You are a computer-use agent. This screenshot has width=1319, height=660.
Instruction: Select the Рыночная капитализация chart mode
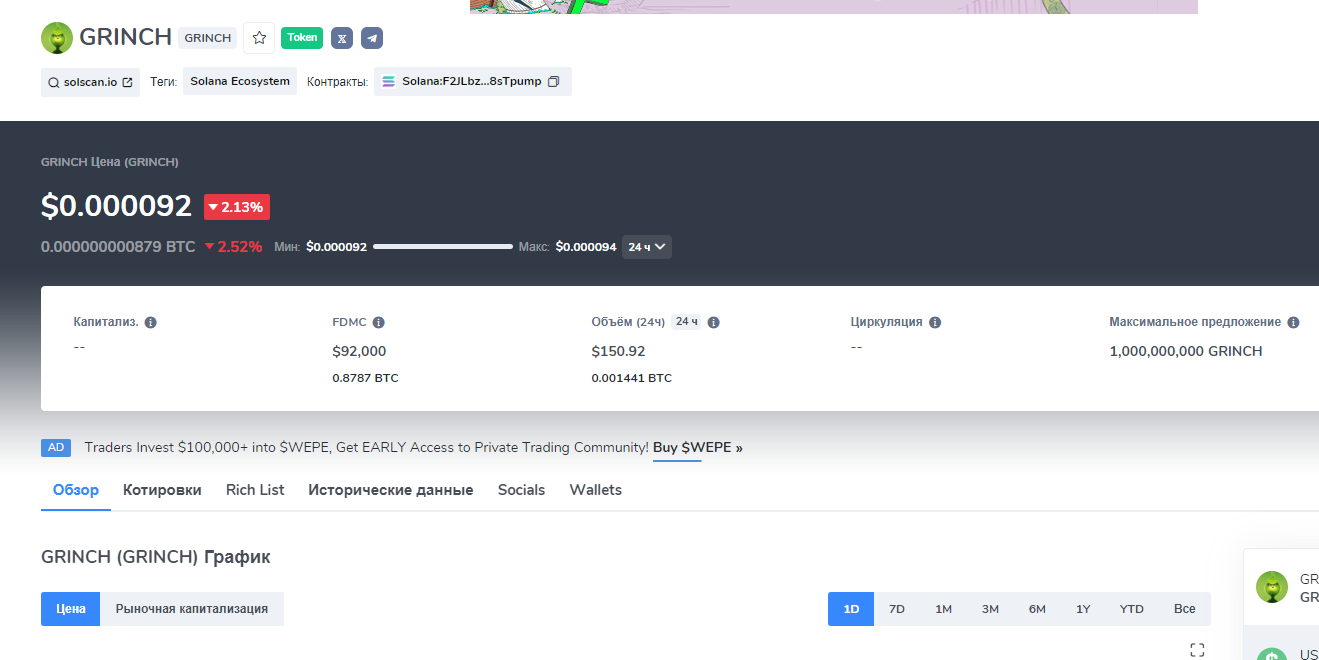(192, 609)
